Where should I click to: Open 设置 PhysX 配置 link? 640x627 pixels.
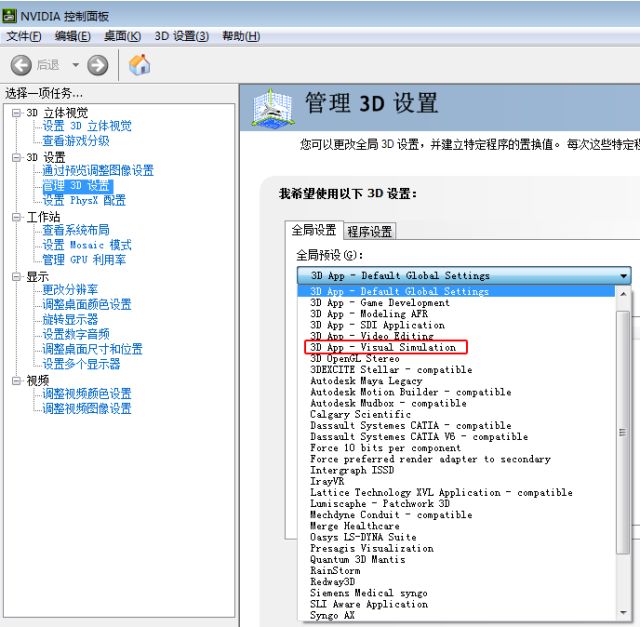pyautogui.click(x=84, y=200)
